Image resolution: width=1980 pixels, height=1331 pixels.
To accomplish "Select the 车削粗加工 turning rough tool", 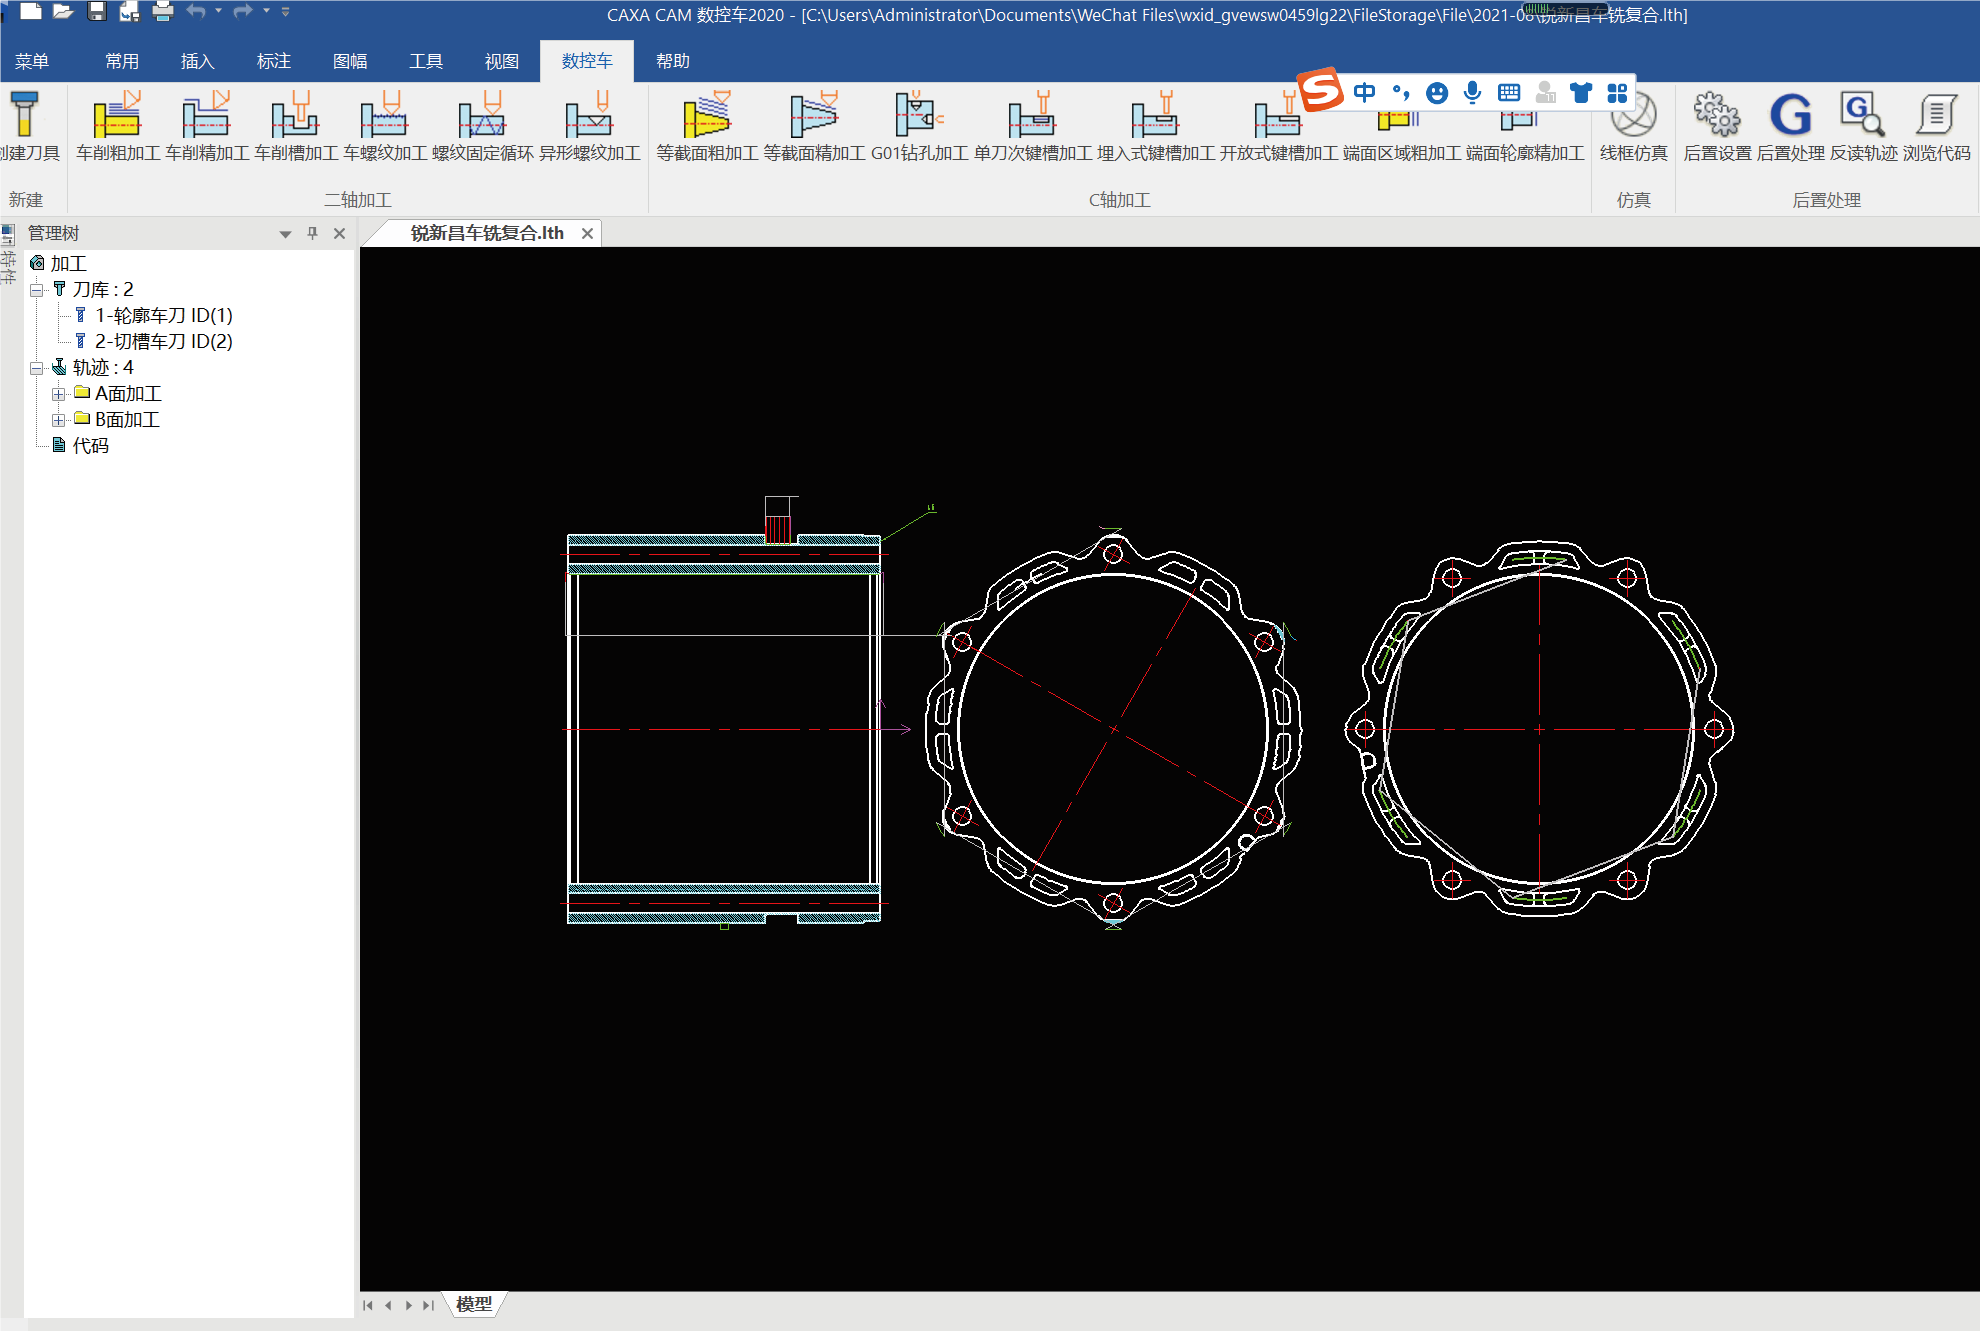I will [x=117, y=117].
